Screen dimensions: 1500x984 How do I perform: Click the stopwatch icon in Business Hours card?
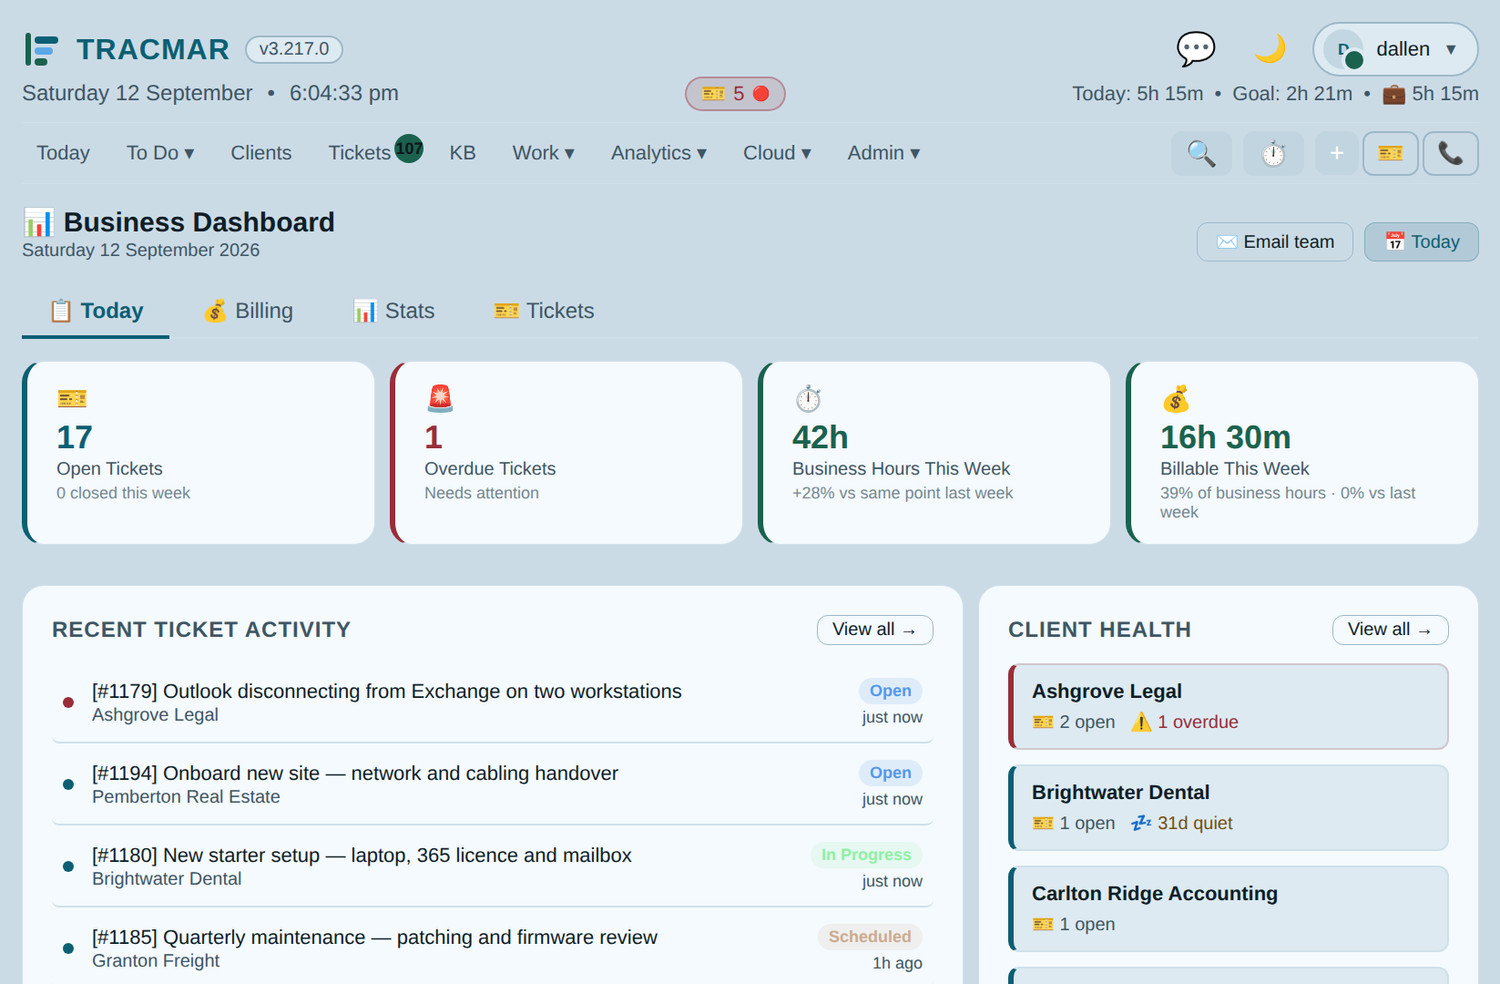808,399
